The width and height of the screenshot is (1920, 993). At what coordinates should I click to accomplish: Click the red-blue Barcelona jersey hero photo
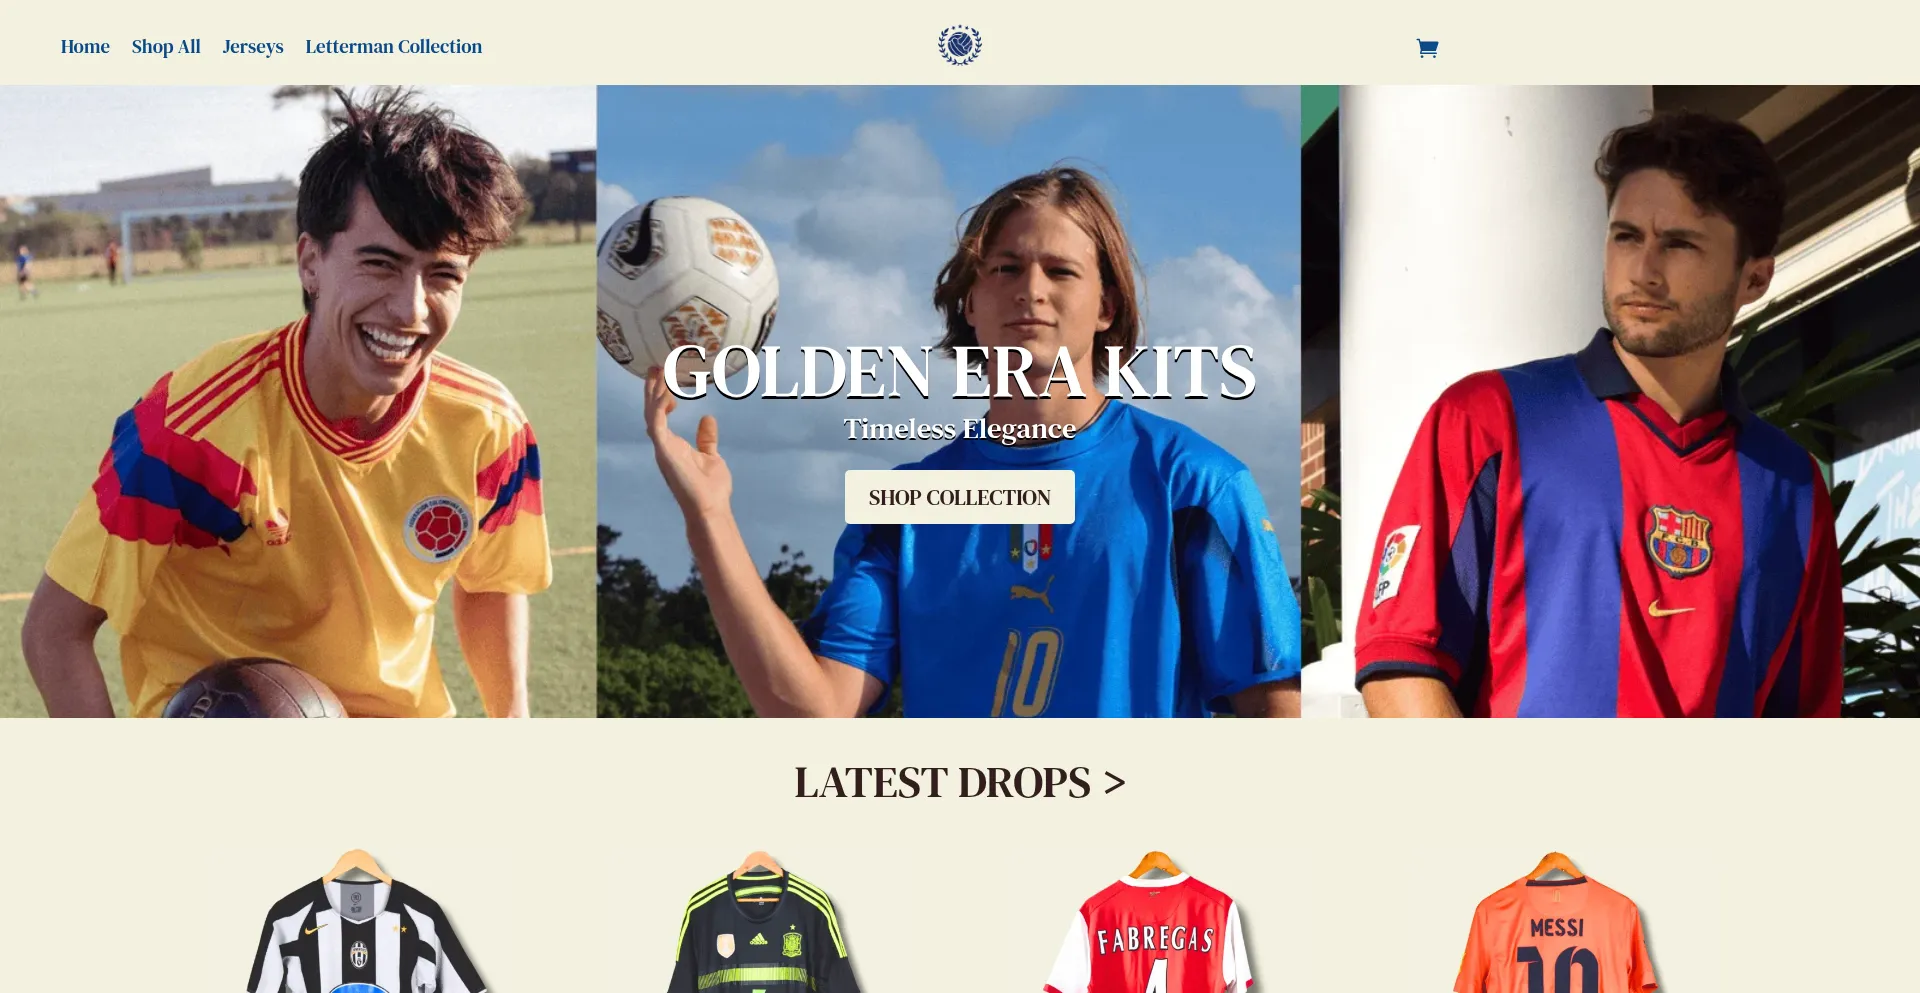[1610, 401]
